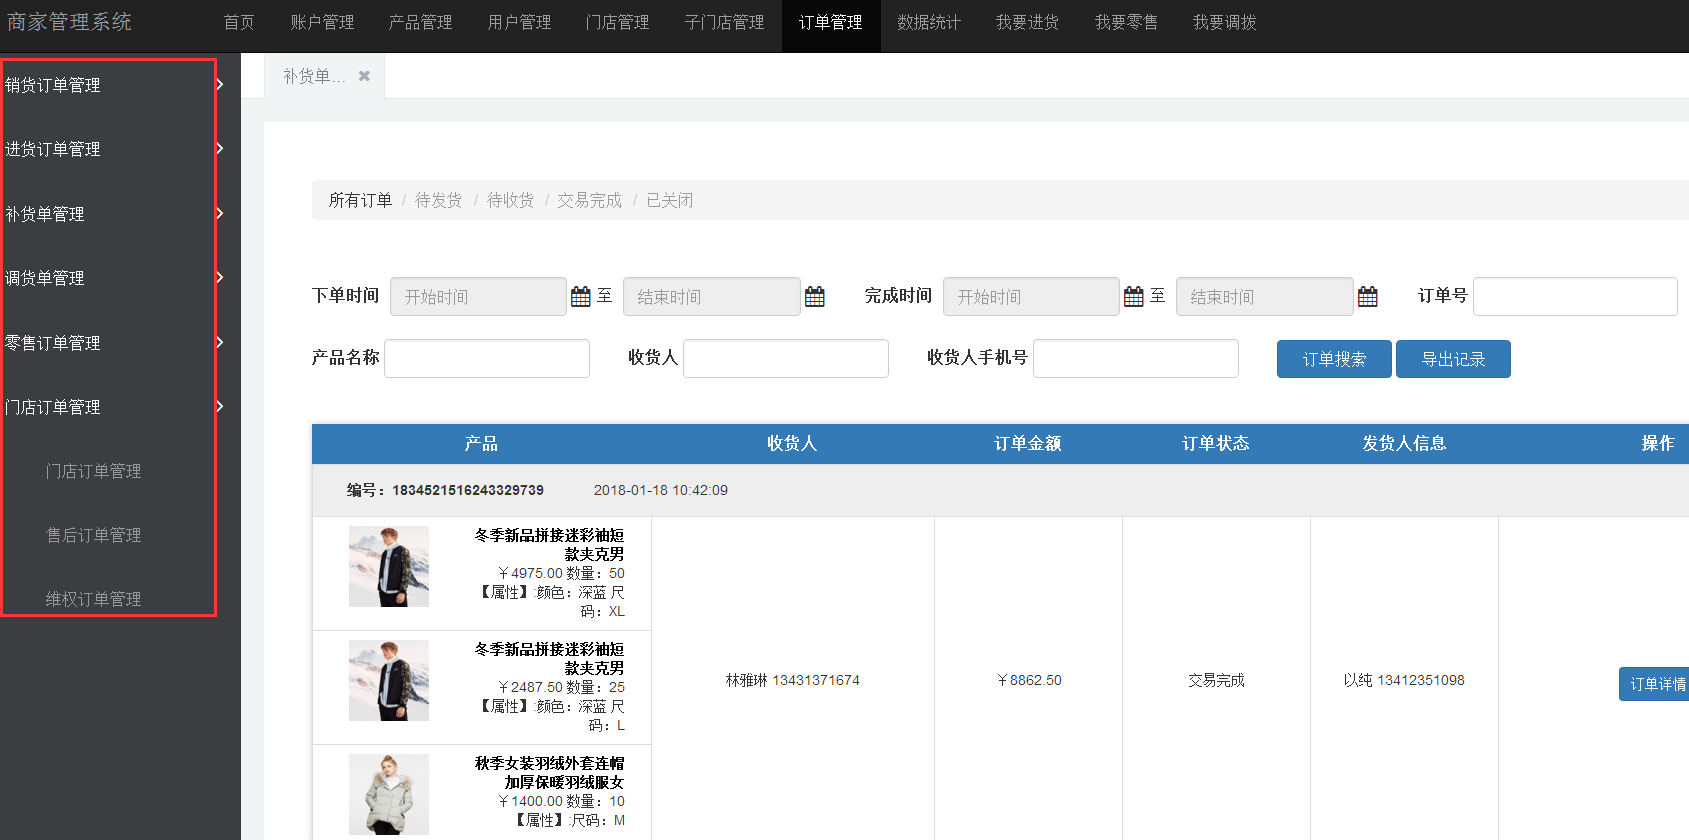This screenshot has height=840, width=1689.
Task: Focus 完成时间 开始时间 field
Action: (1031, 296)
